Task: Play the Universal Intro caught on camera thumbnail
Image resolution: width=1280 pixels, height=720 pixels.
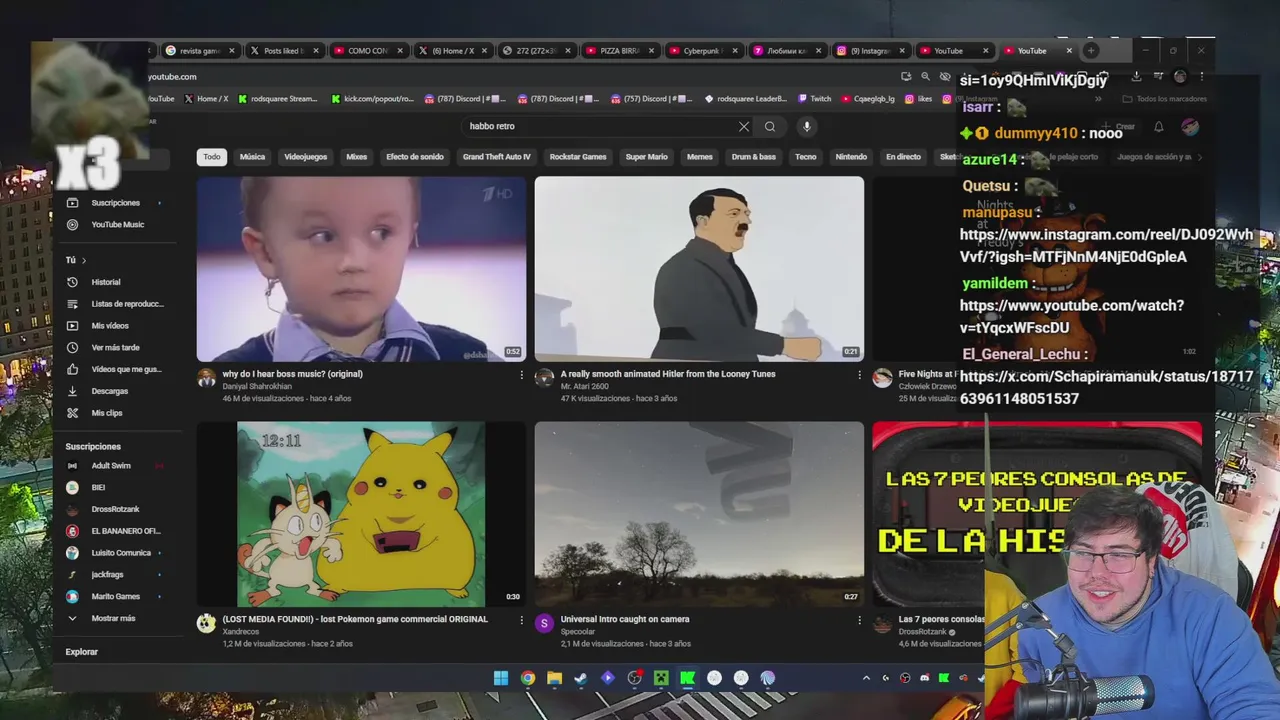Action: 699,514
